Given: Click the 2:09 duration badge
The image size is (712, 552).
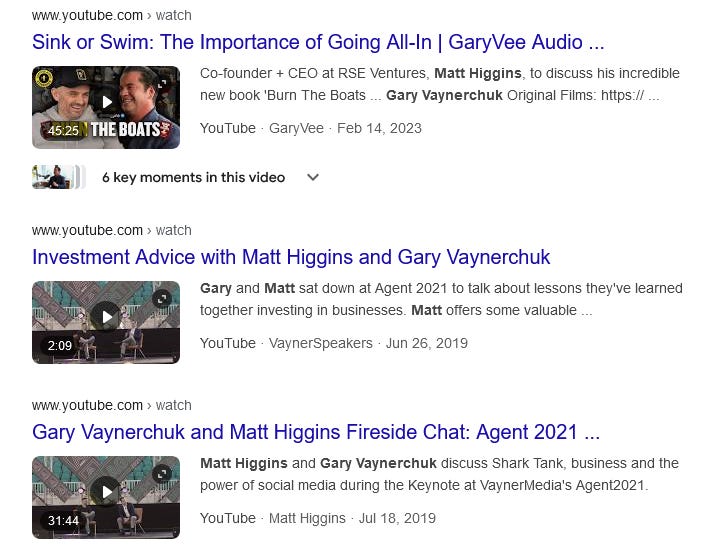Looking at the screenshot, I should click(60, 345).
